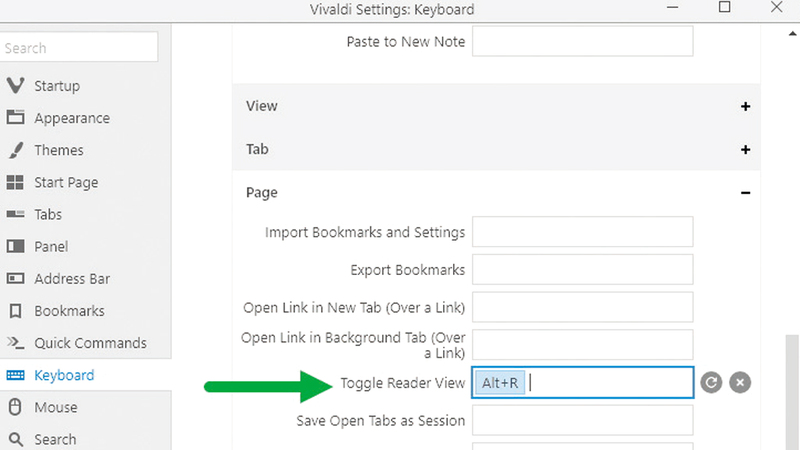The height and width of the screenshot is (450, 800).
Task: Expand the View shortcuts section
Action: click(x=745, y=106)
